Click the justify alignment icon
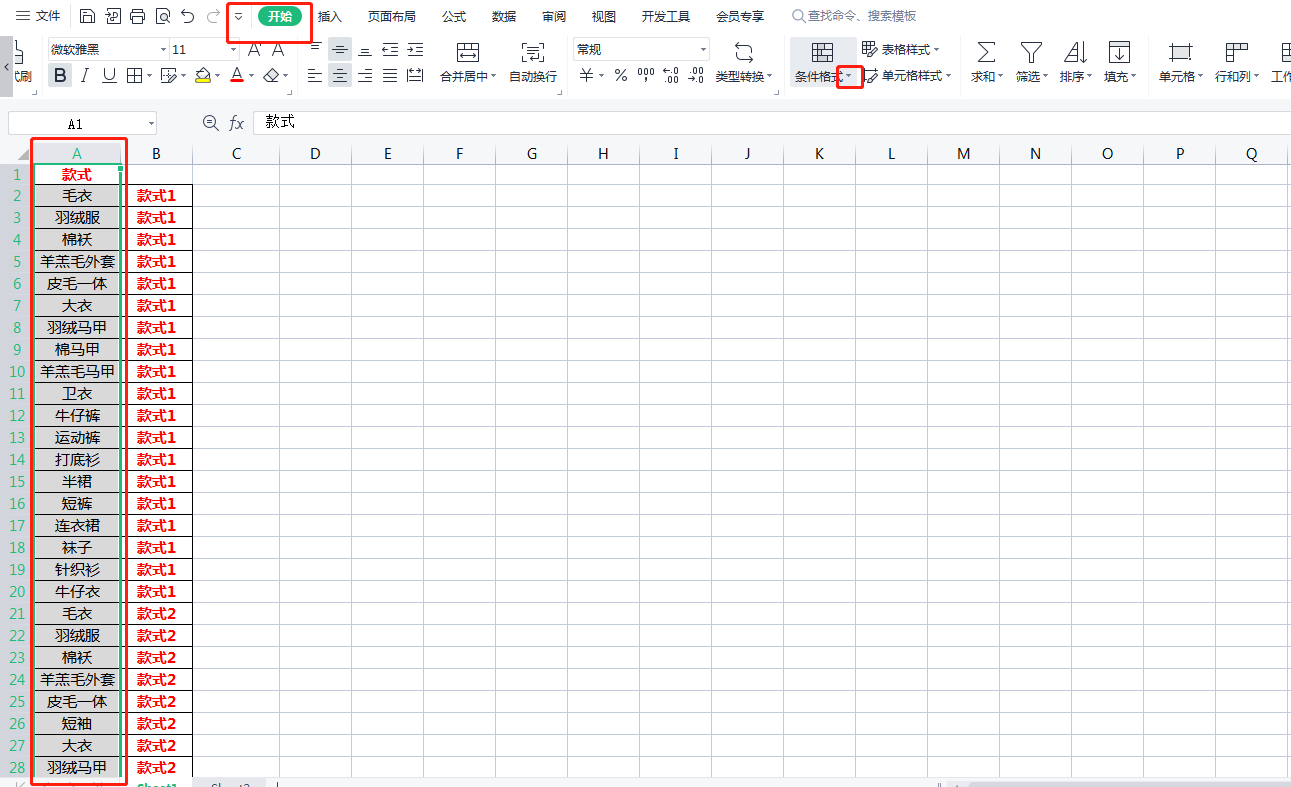The image size is (1291, 787). tap(390, 75)
